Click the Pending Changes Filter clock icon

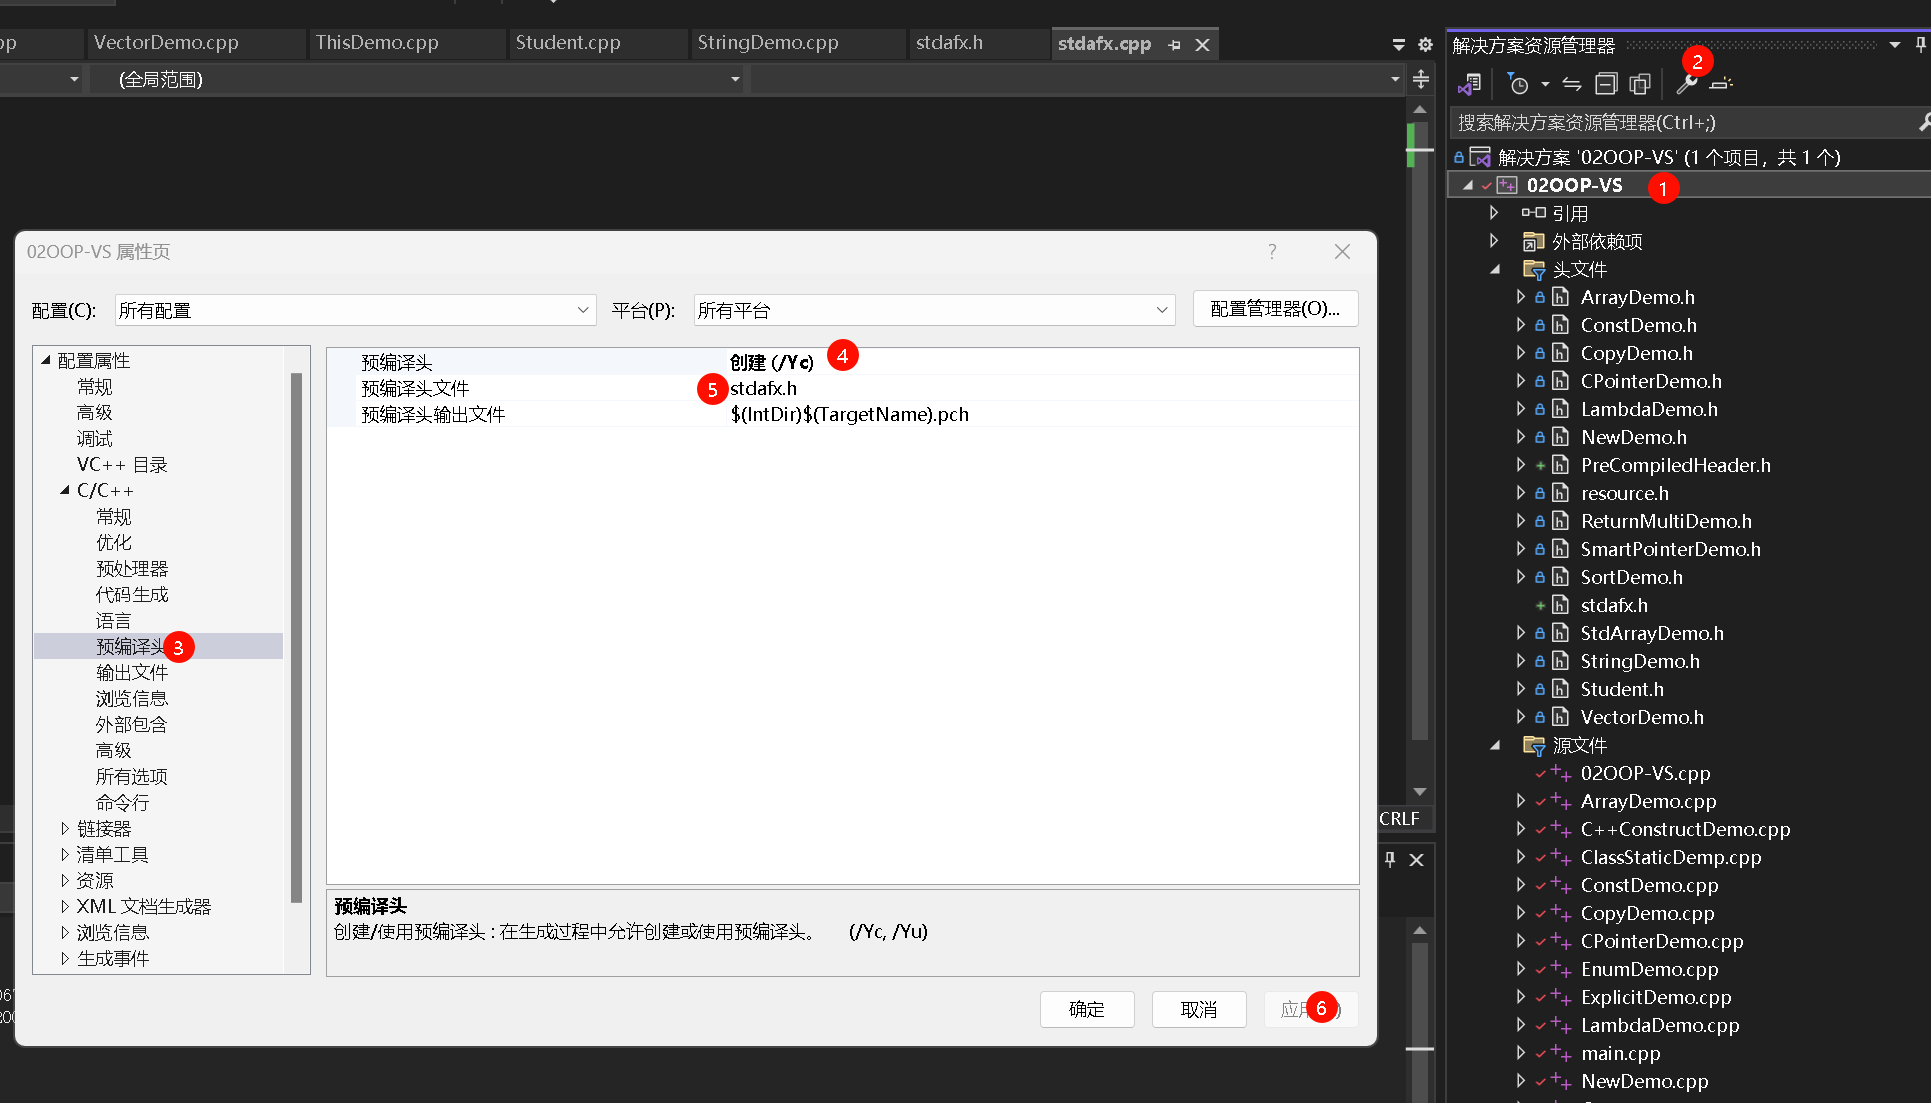pos(1518,84)
